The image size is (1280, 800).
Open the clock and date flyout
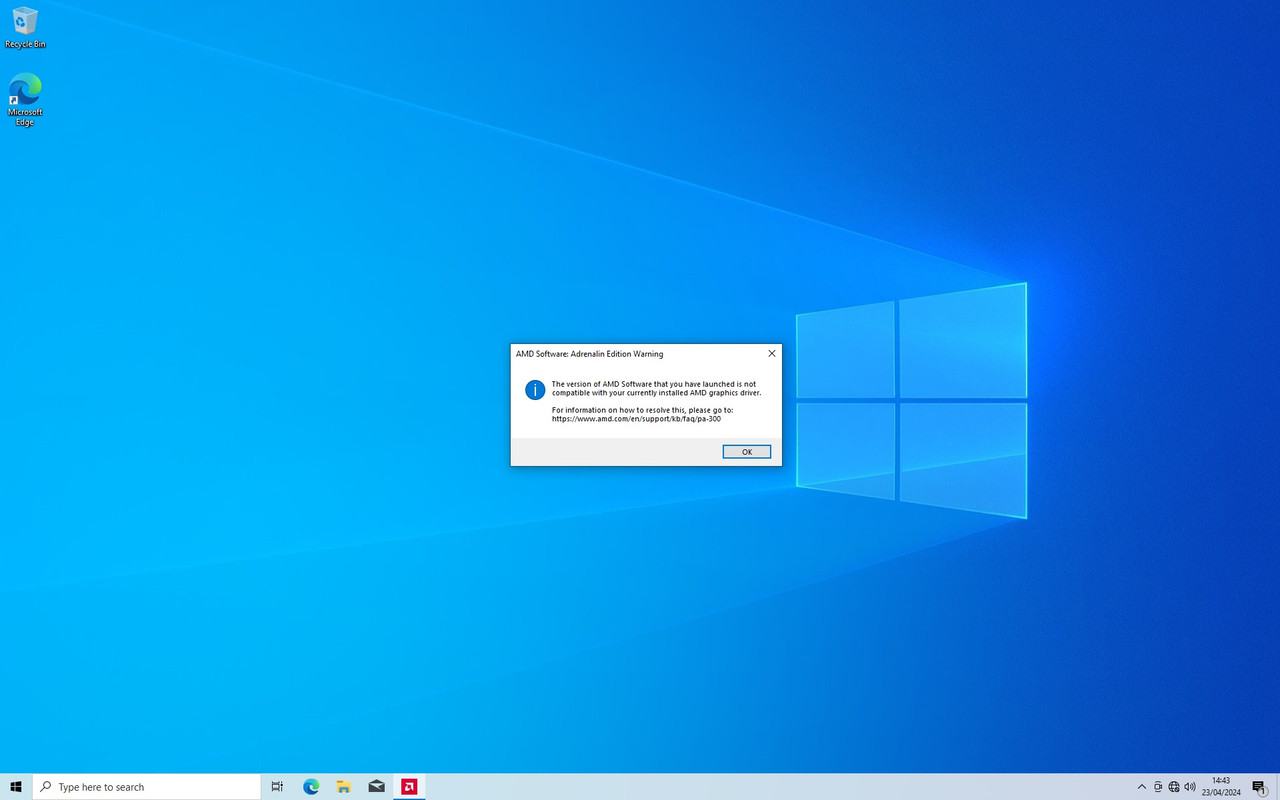pos(1221,787)
